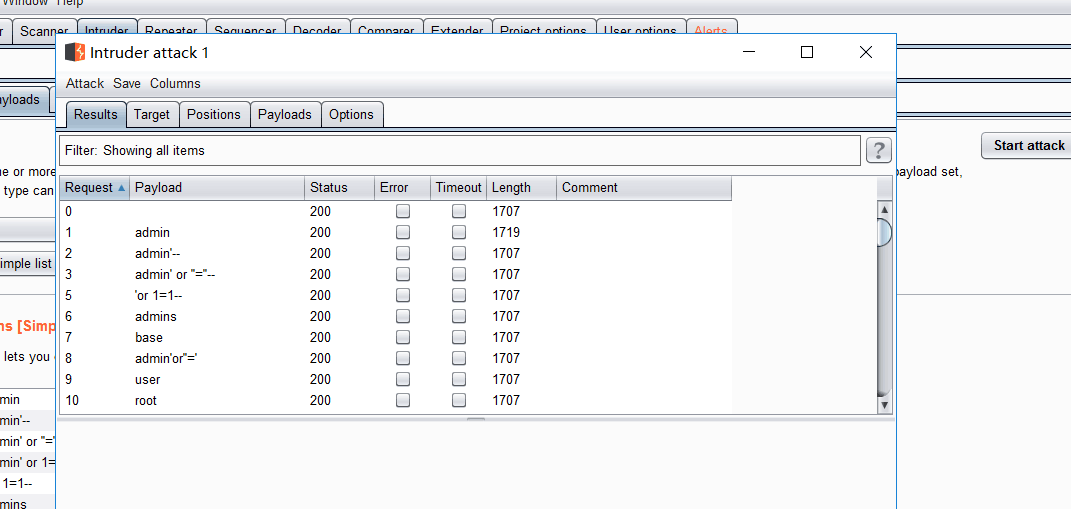Image resolution: width=1071 pixels, height=509 pixels.
Task: Switch to the Options tab in attack window
Action: click(351, 114)
